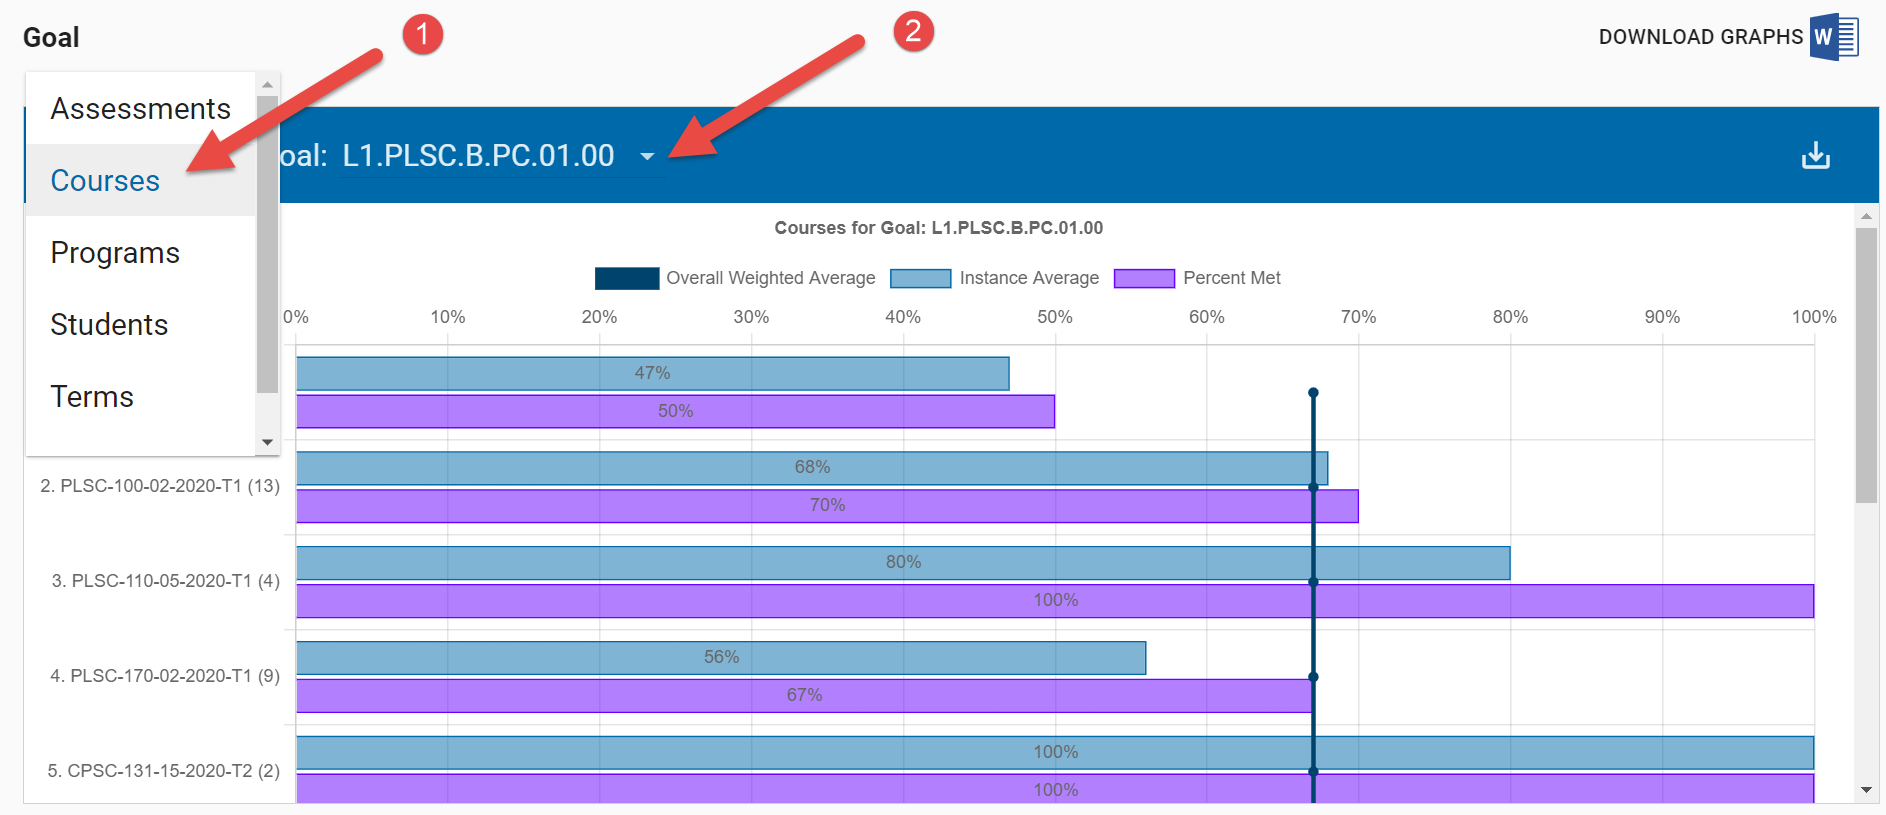Click the PLSC-100-02-2020-T1 course label
Screen dimensions: 1886x815
(160, 486)
